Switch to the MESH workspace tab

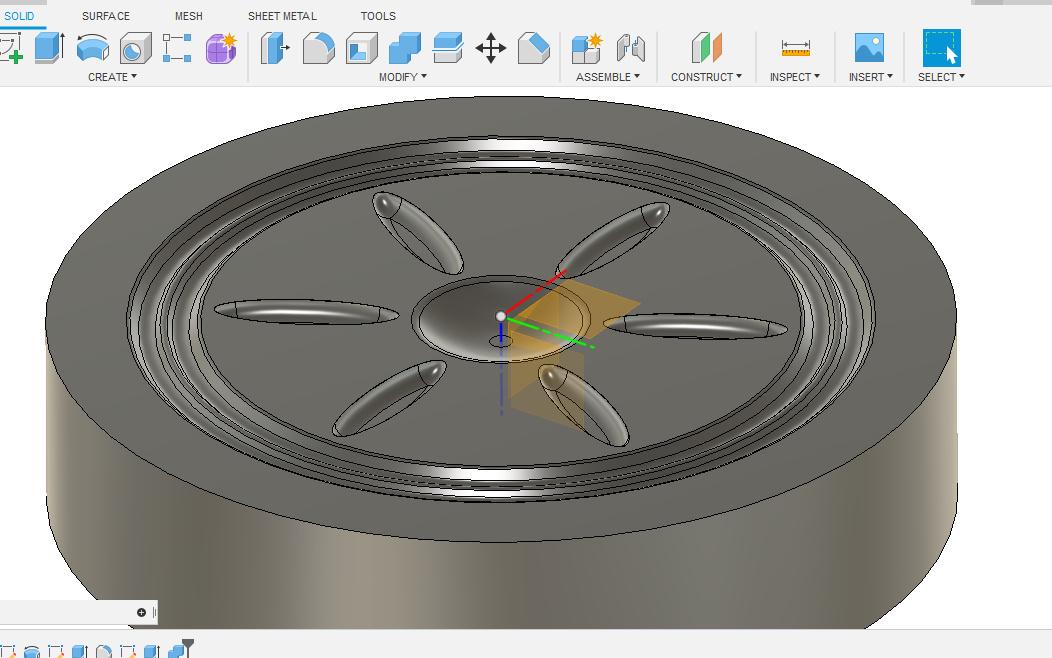click(188, 16)
